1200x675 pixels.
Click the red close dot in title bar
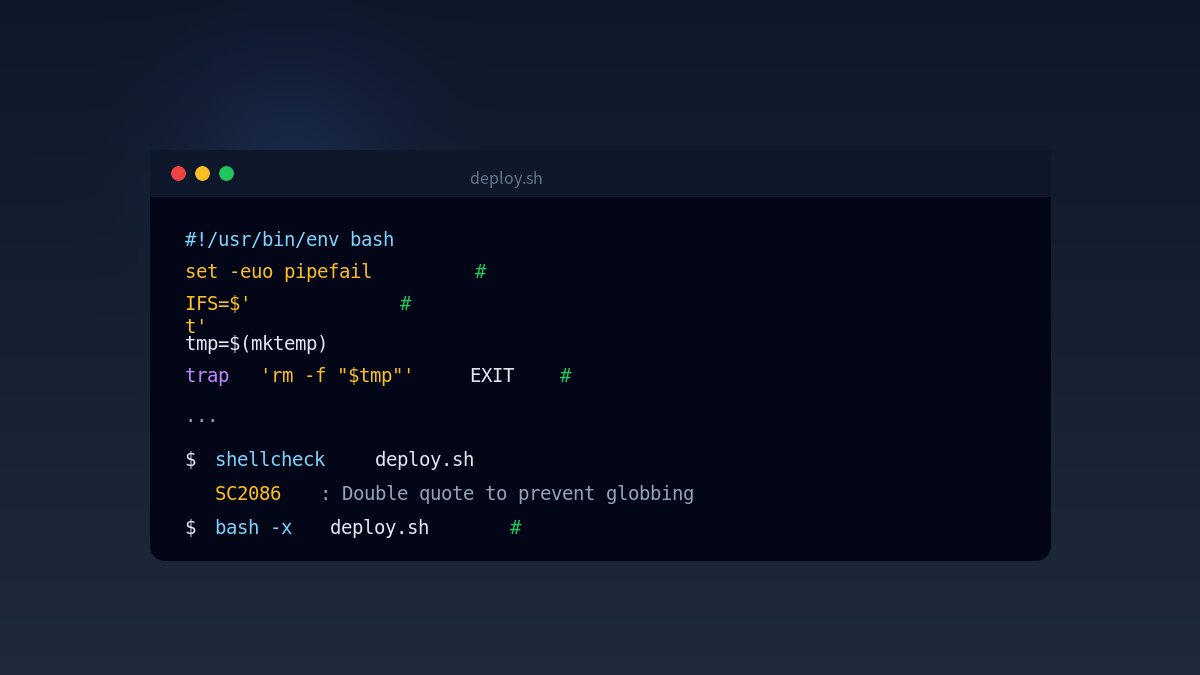pos(178,173)
